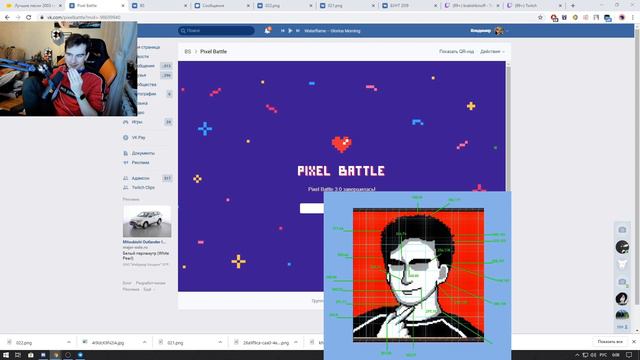Show the QR code link
This screenshot has height=360, width=640.
[456, 51]
